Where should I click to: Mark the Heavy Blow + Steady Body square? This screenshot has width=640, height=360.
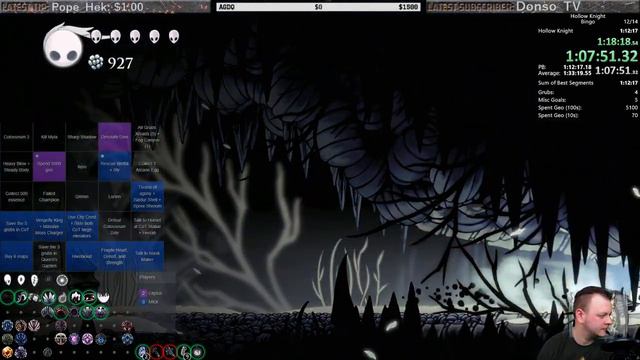click(16, 167)
